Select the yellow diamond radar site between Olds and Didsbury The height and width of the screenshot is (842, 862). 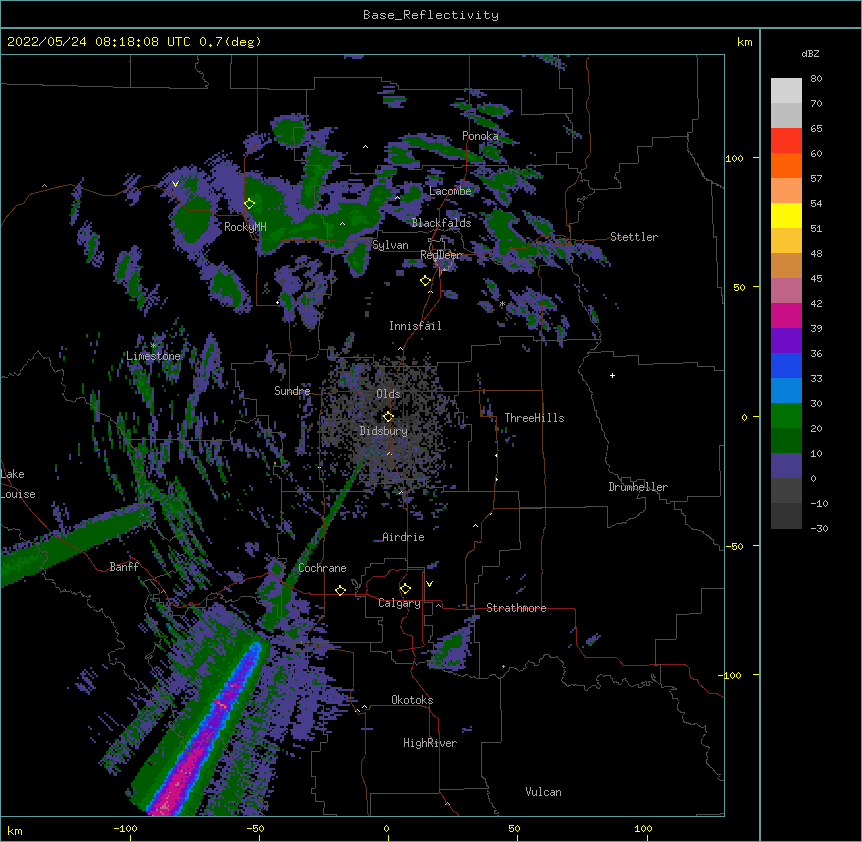pos(388,416)
